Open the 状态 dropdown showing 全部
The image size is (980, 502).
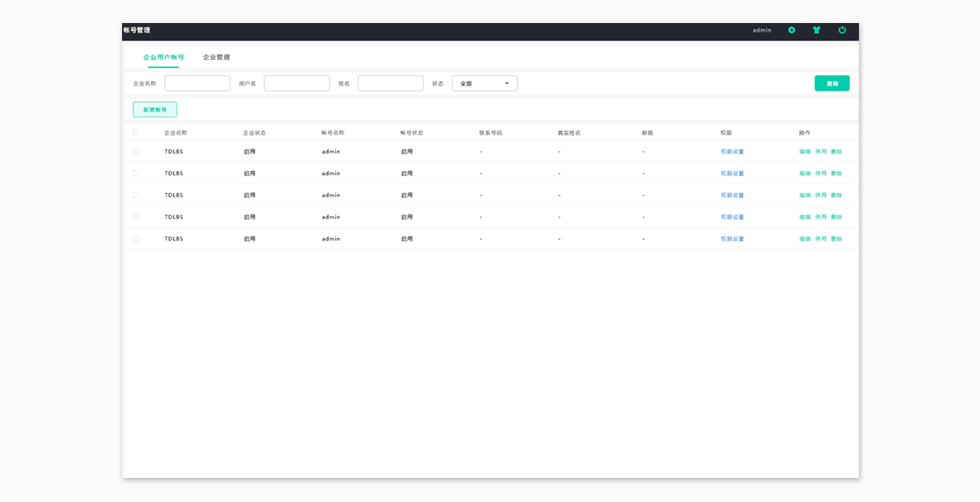[x=485, y=84]
